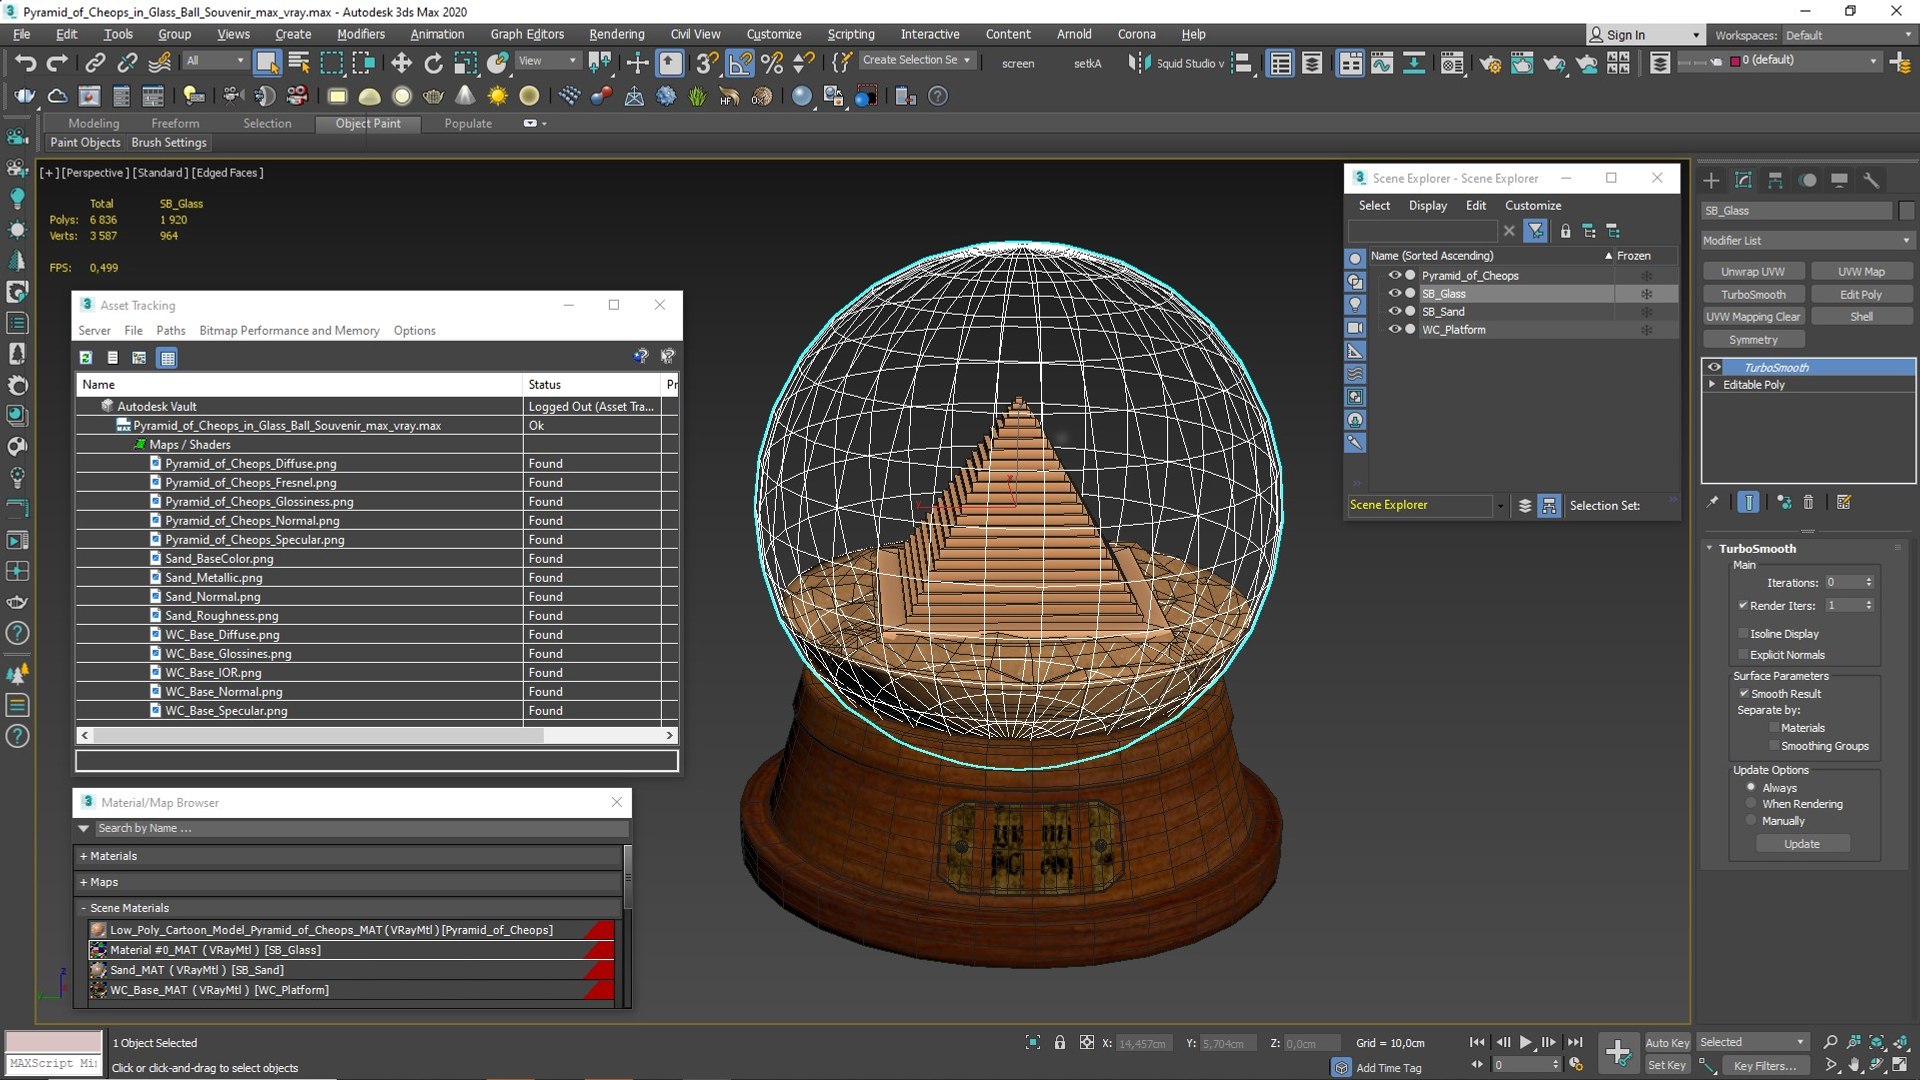Click the Unwrap UVW modifier button
The width and height of the screenshot is (1920, 1080).
(x=1752, y=271)
